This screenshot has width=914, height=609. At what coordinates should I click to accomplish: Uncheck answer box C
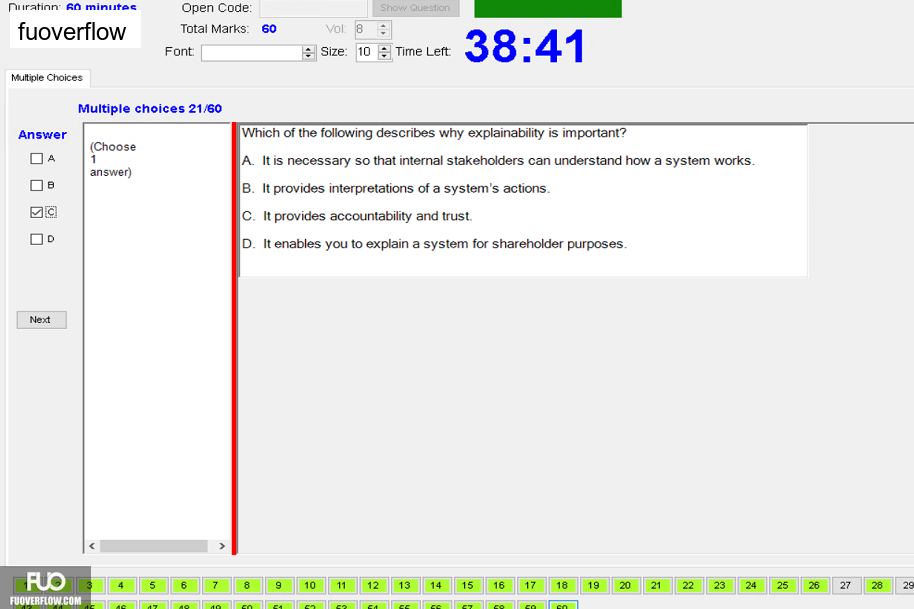[37, 212]
